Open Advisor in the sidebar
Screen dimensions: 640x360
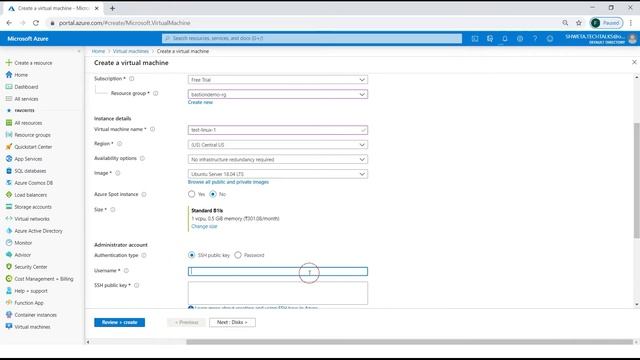click(22, 255)
